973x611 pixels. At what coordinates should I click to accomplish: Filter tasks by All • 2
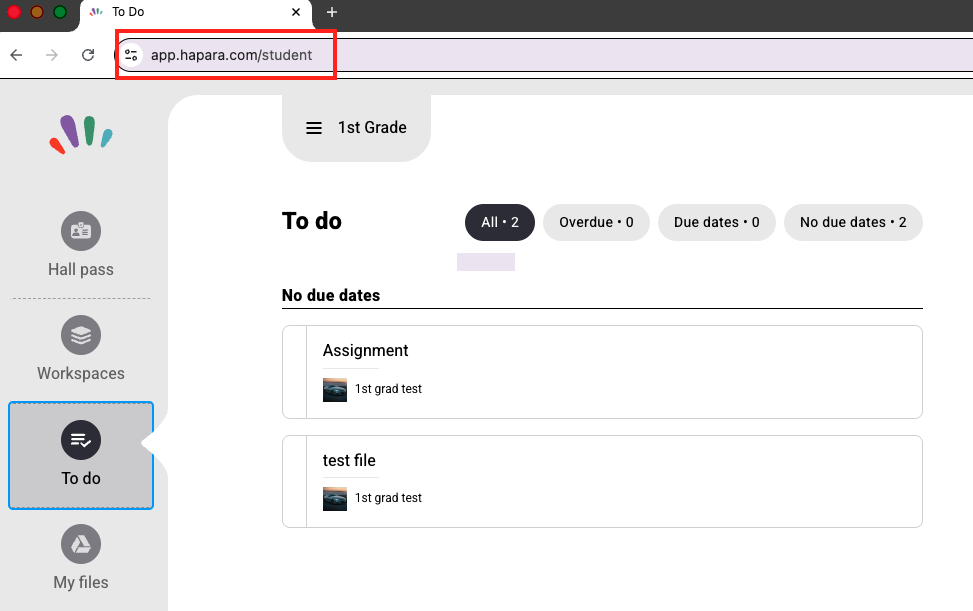click(500, 222)
